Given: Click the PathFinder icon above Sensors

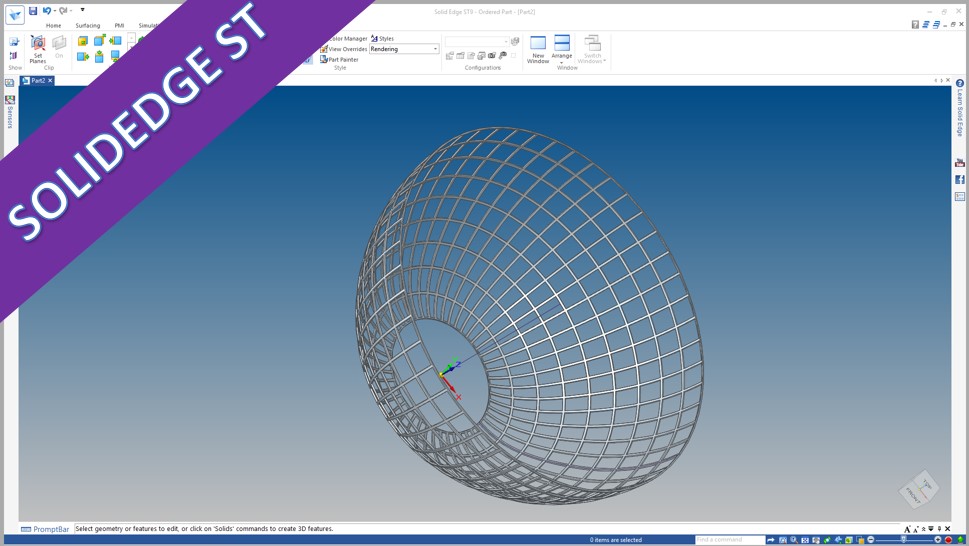Looking at the screenshot, I should click(x=10, y=83).
